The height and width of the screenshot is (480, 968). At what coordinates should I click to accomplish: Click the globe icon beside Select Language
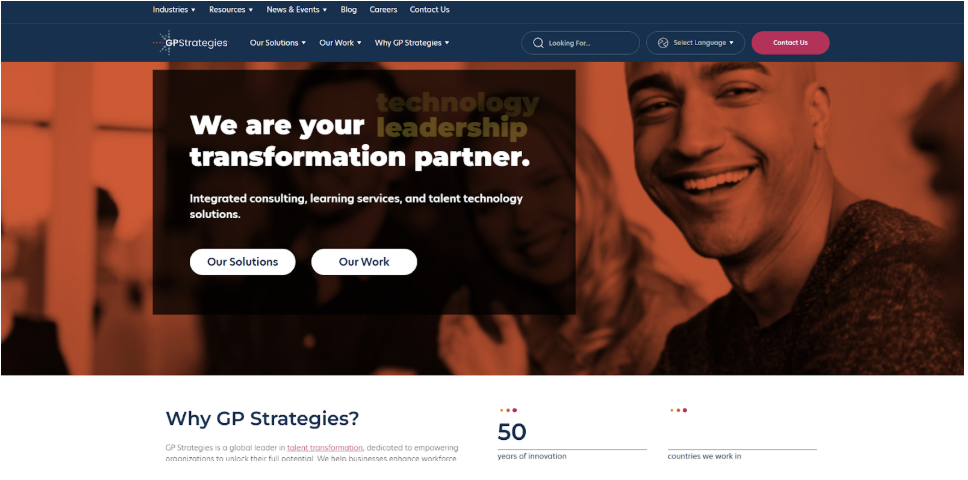click(x=663, y=43)
